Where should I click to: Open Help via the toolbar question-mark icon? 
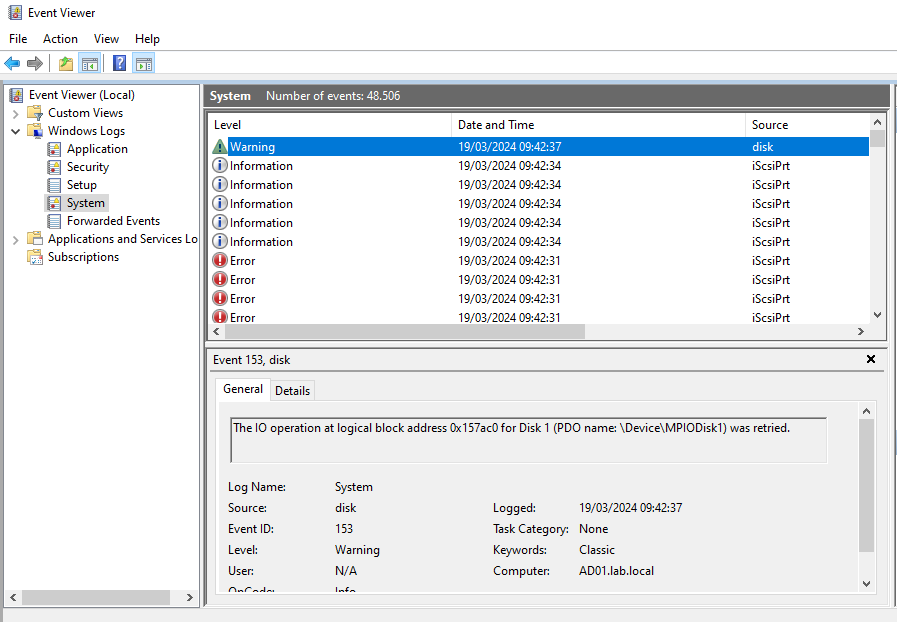[x=119, y=64]
